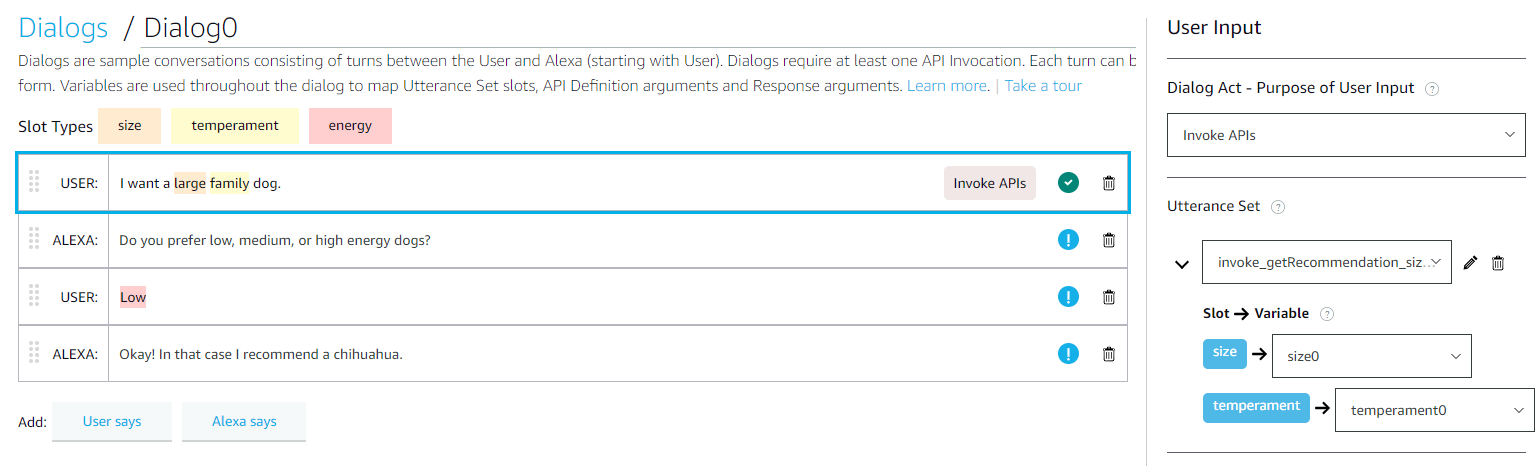Click help icon beside Utterance Set

1277,207
